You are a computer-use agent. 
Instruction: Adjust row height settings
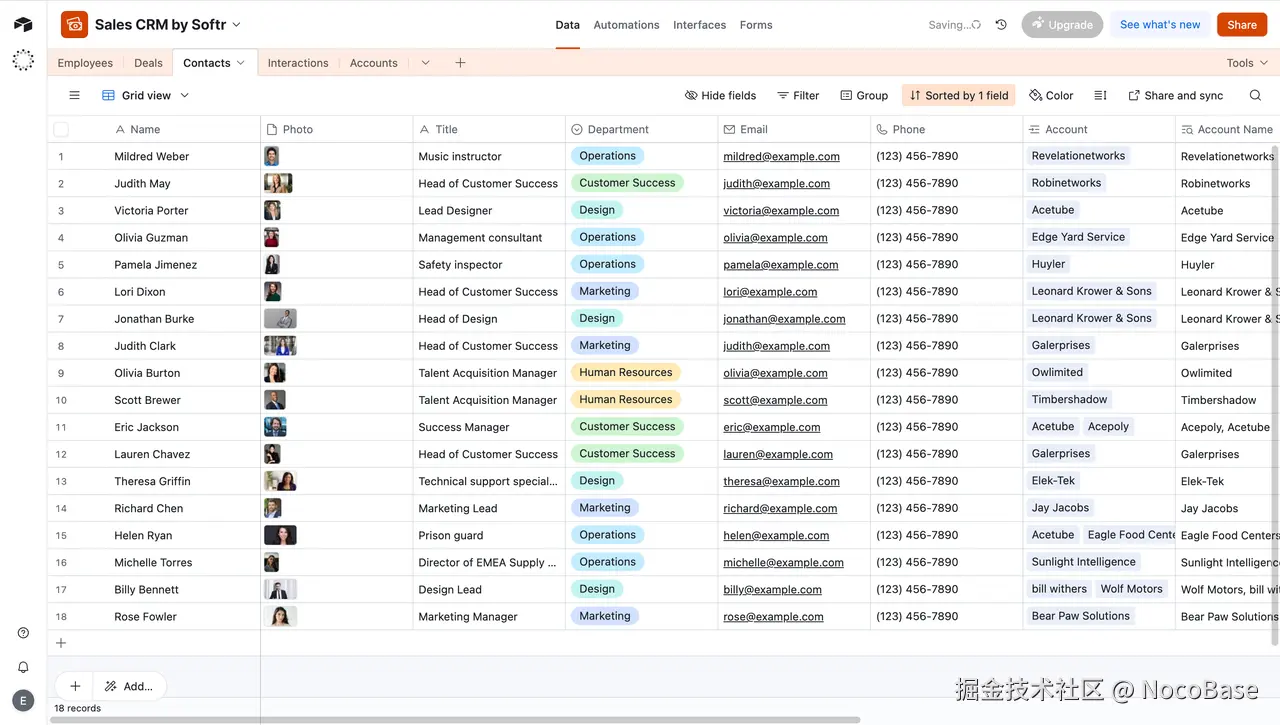[1097, 95]
